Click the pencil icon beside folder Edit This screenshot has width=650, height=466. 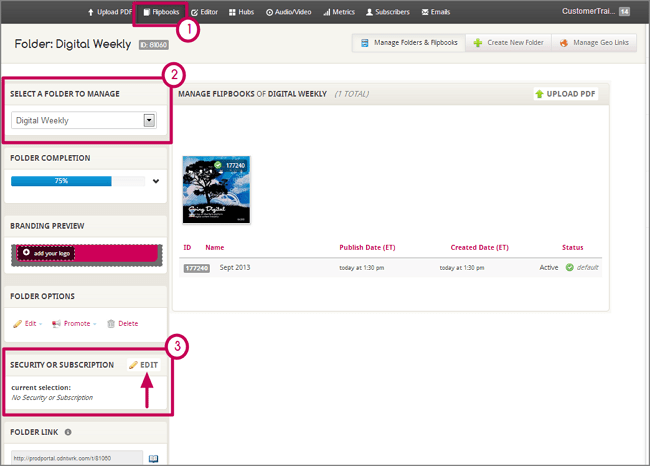[17, 324]
